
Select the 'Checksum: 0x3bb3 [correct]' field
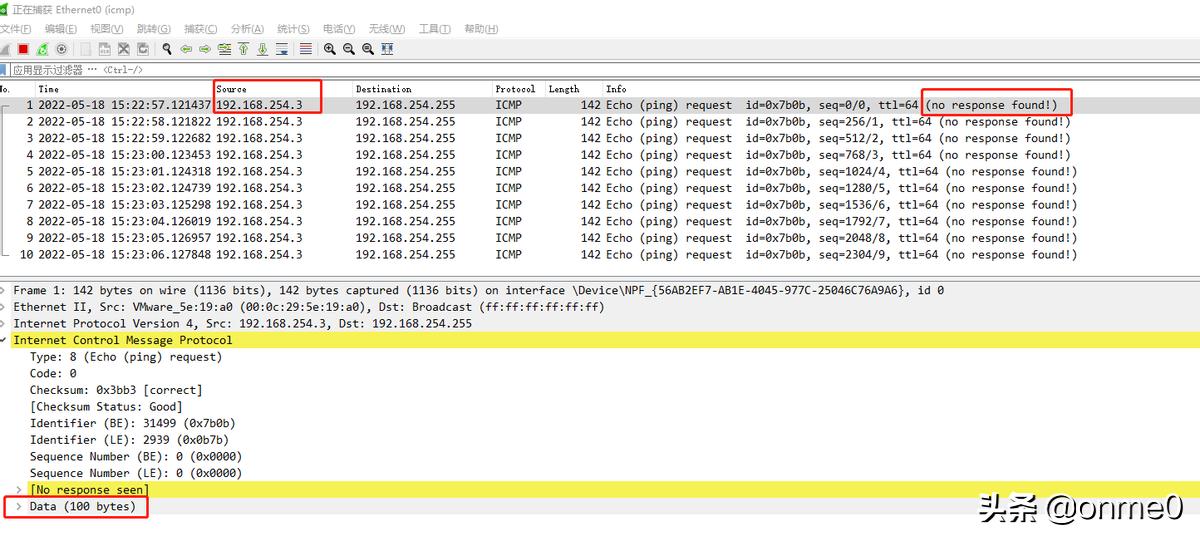116,390
